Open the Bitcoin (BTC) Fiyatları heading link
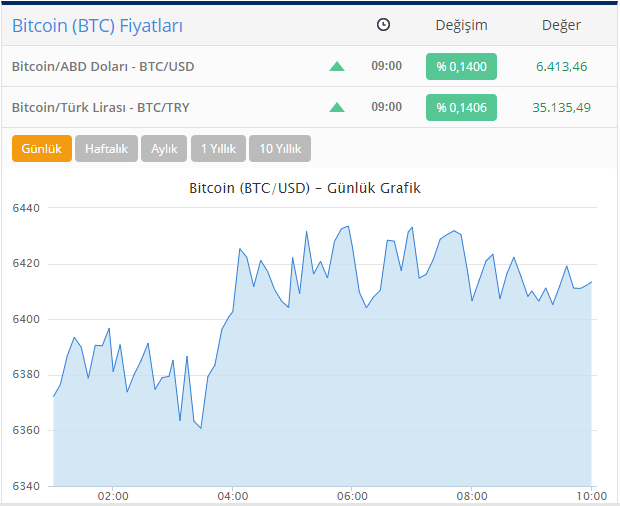 [x=97, y=26]
